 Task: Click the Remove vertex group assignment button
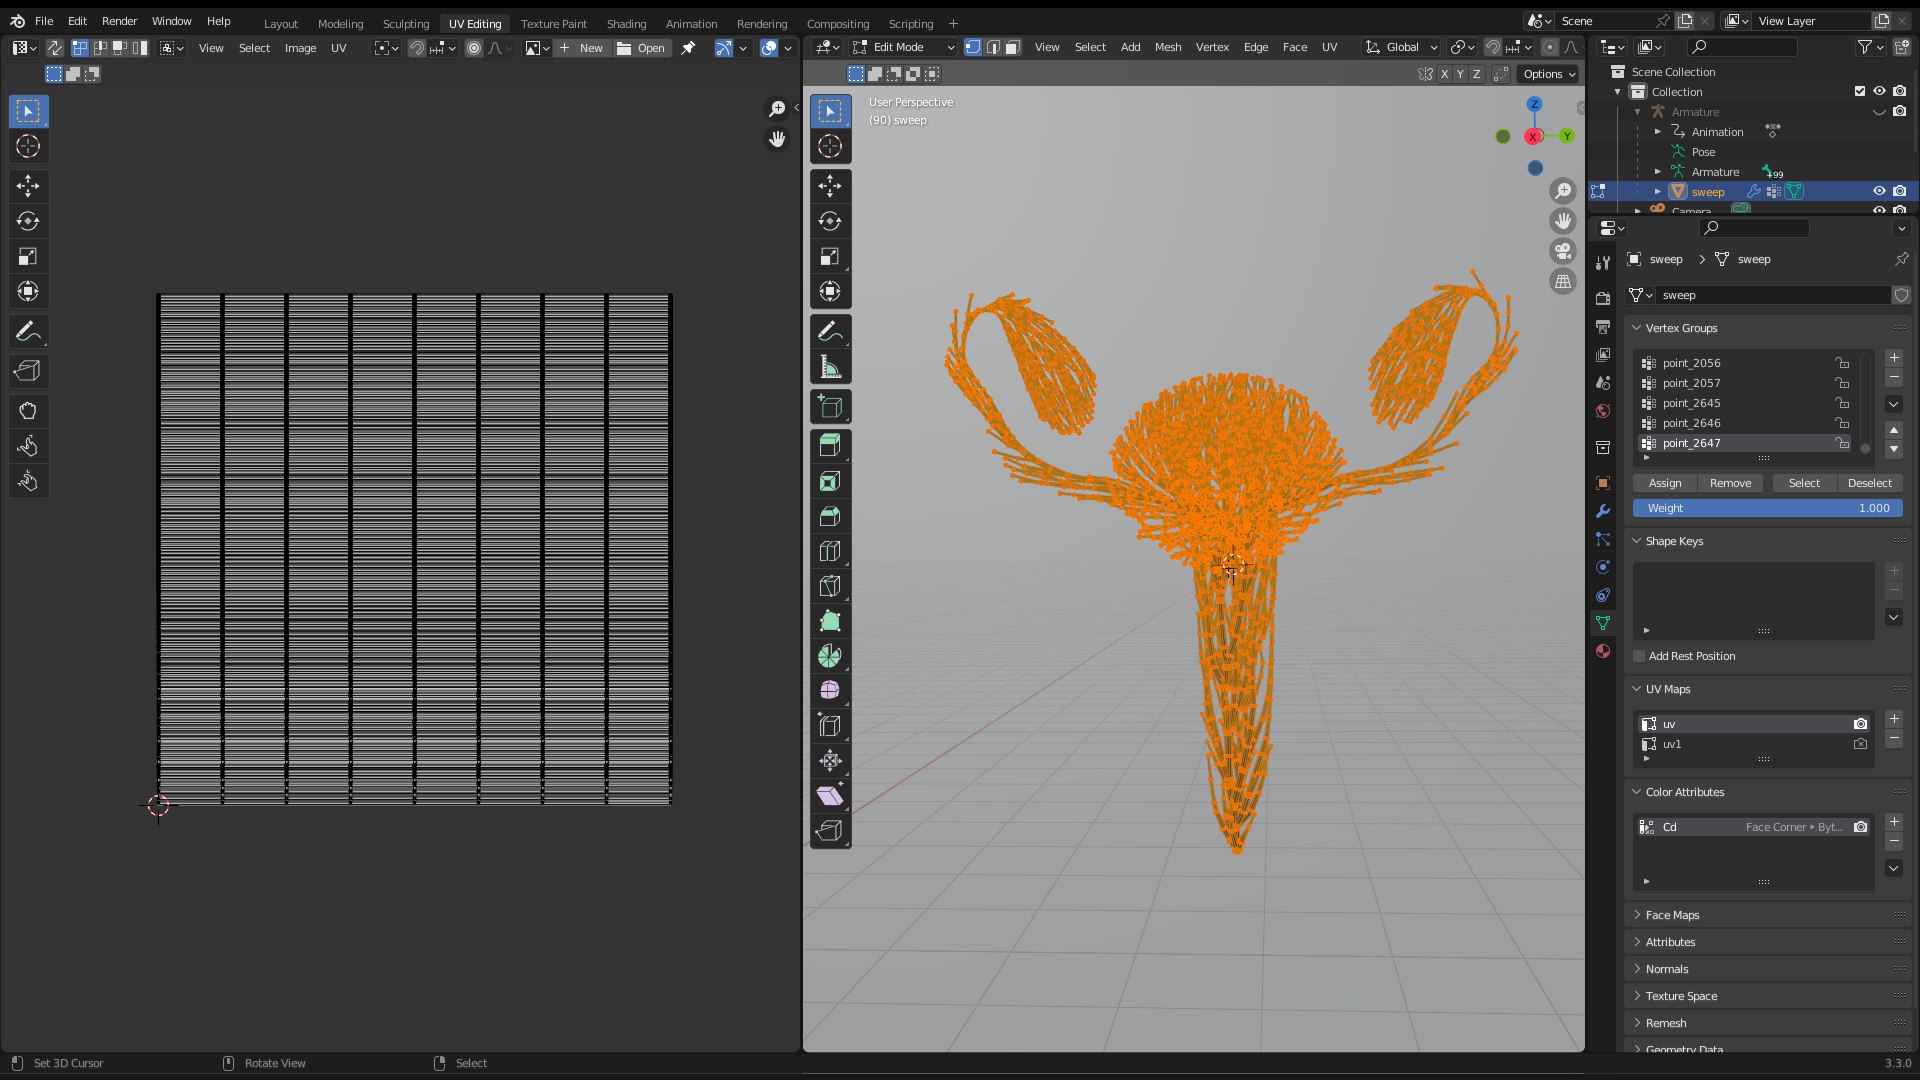coord(1730,483)
